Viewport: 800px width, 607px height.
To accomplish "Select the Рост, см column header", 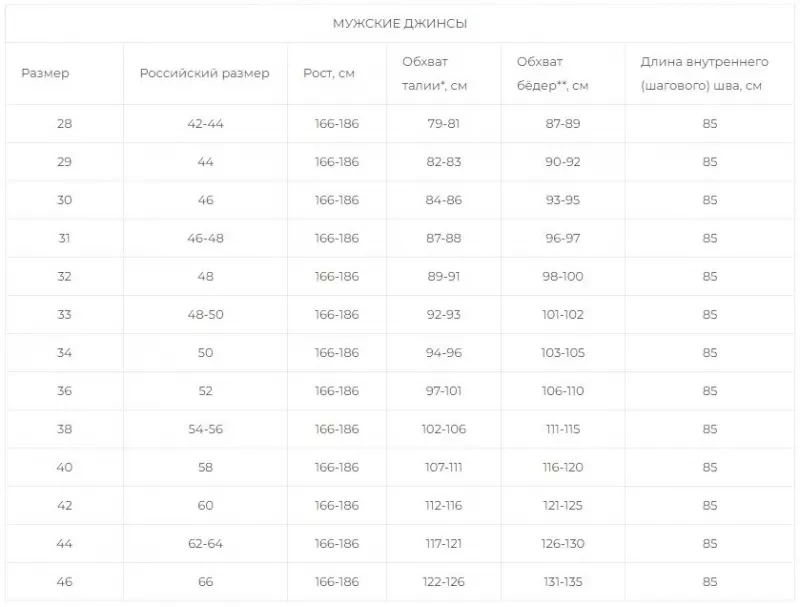I will pos(329,74).
